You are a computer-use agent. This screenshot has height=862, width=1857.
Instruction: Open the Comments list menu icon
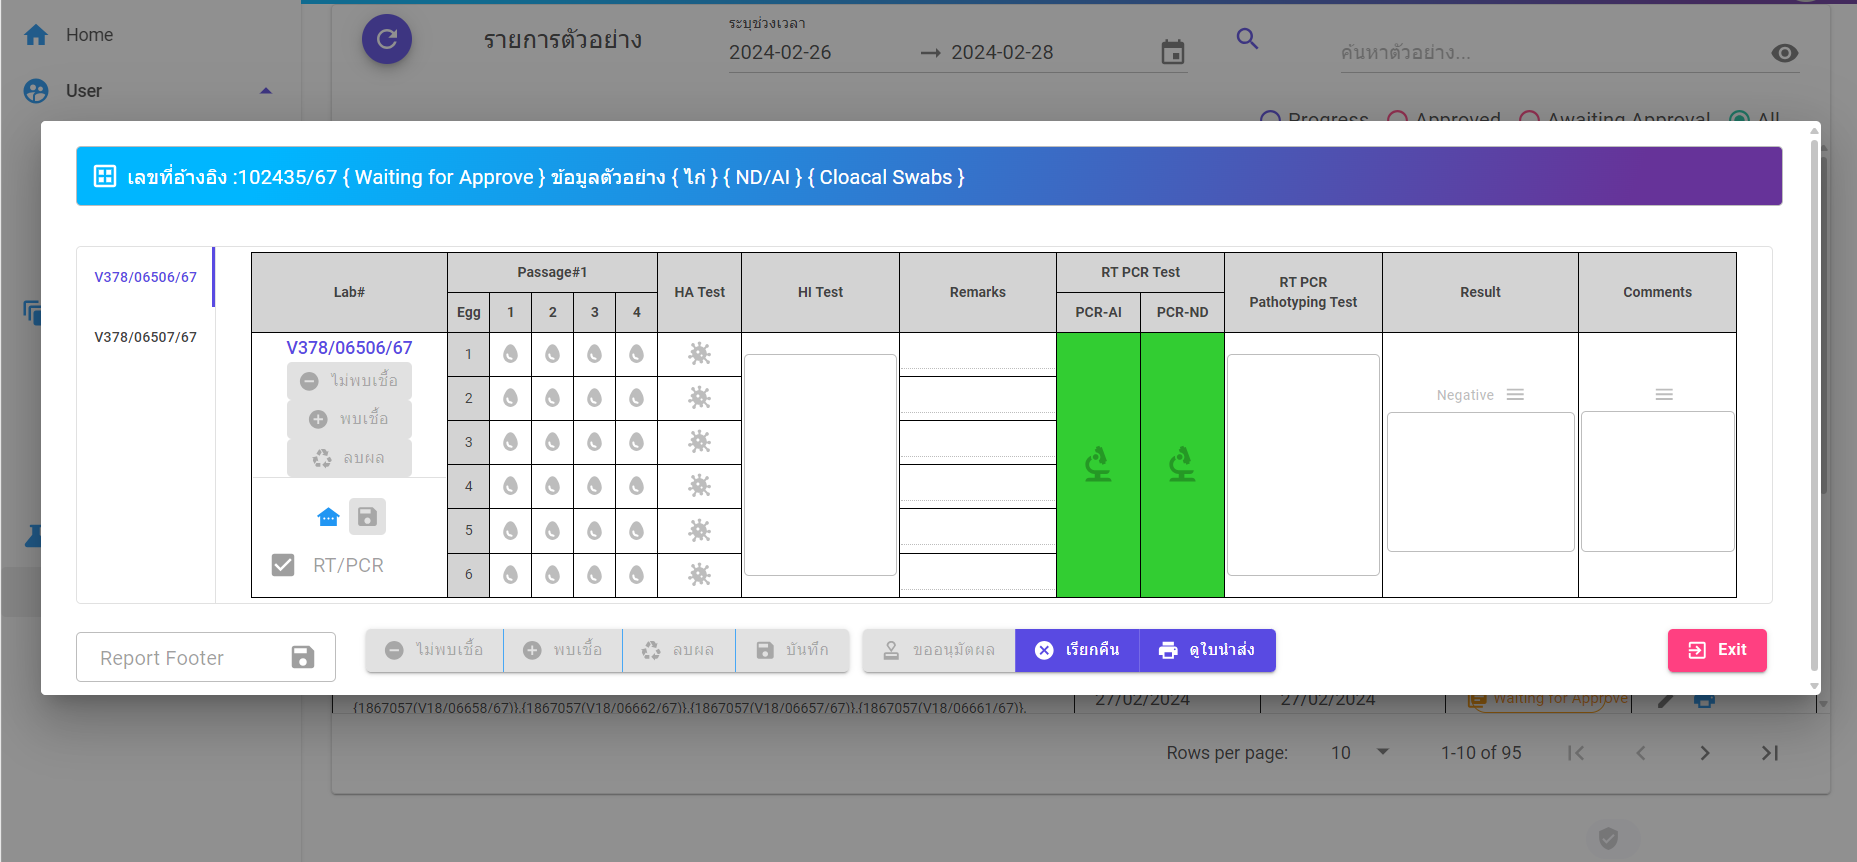pos(1664,395)
